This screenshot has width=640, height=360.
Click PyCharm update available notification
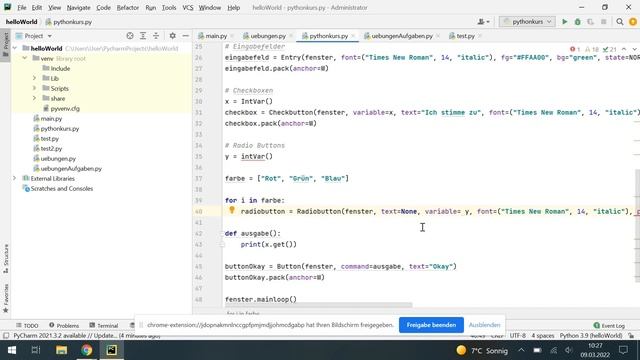(x=87, y=336)
